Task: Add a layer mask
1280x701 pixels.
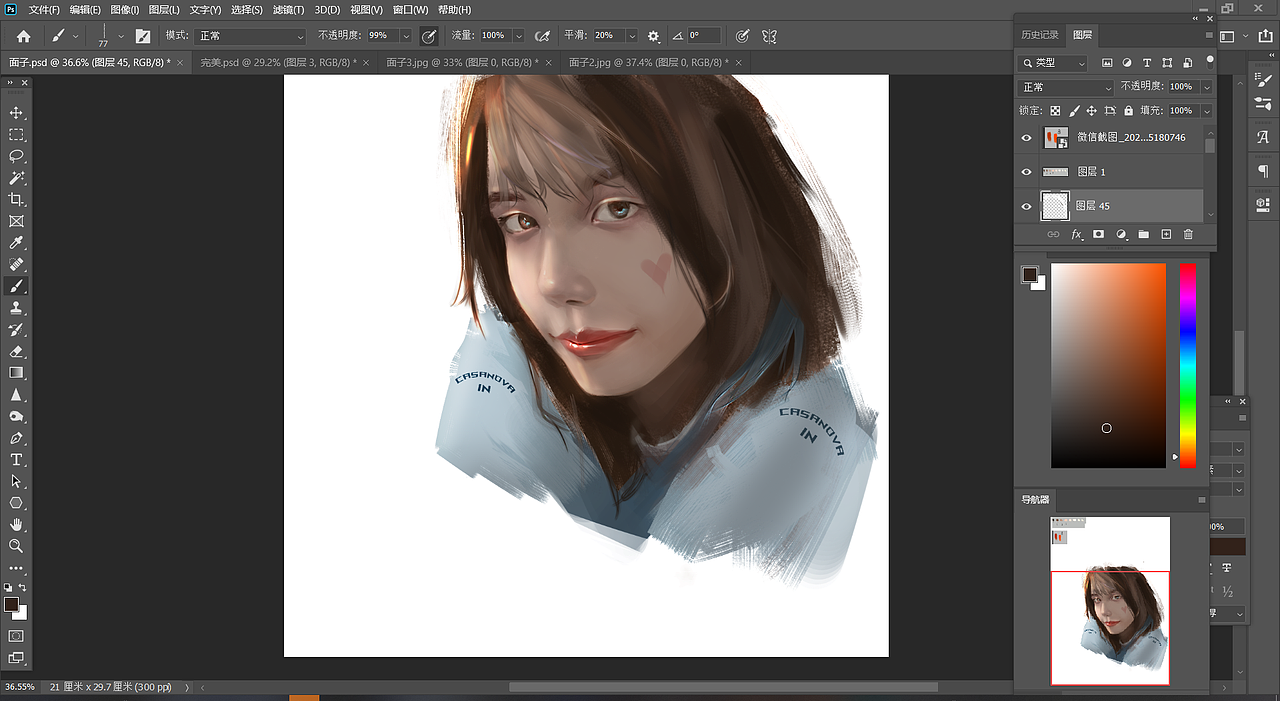Action: [x=1098, y=234]
